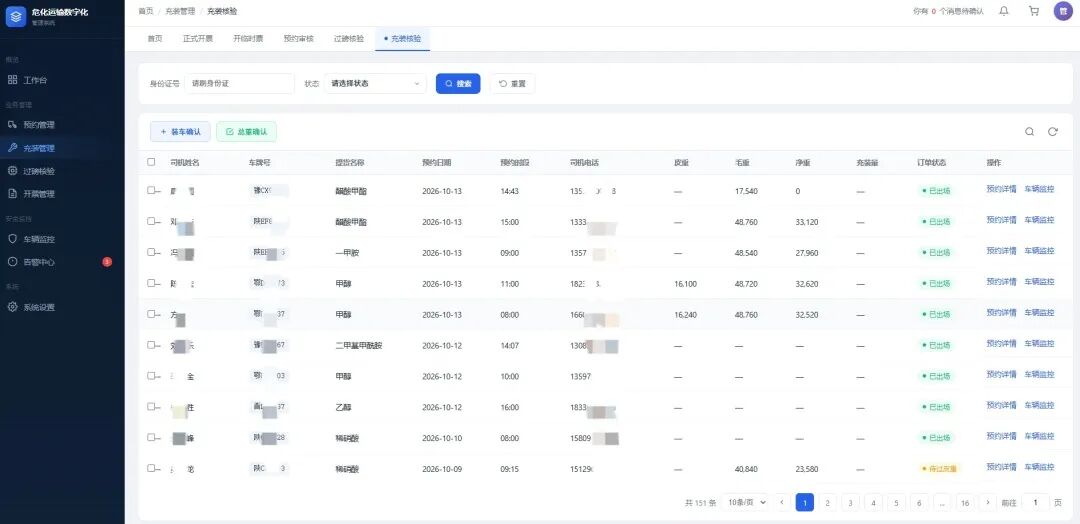Click the 订单状态 column header
Screen dimensions: 1080x524
(x=932, y=163)
